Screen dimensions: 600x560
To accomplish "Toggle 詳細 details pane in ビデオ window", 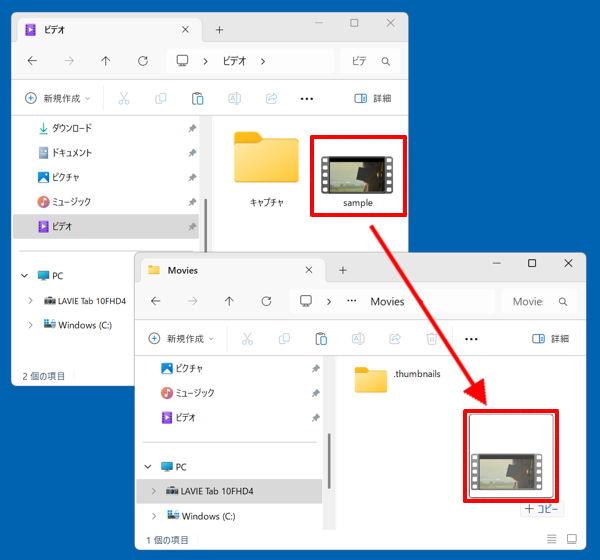I will 373,99.
